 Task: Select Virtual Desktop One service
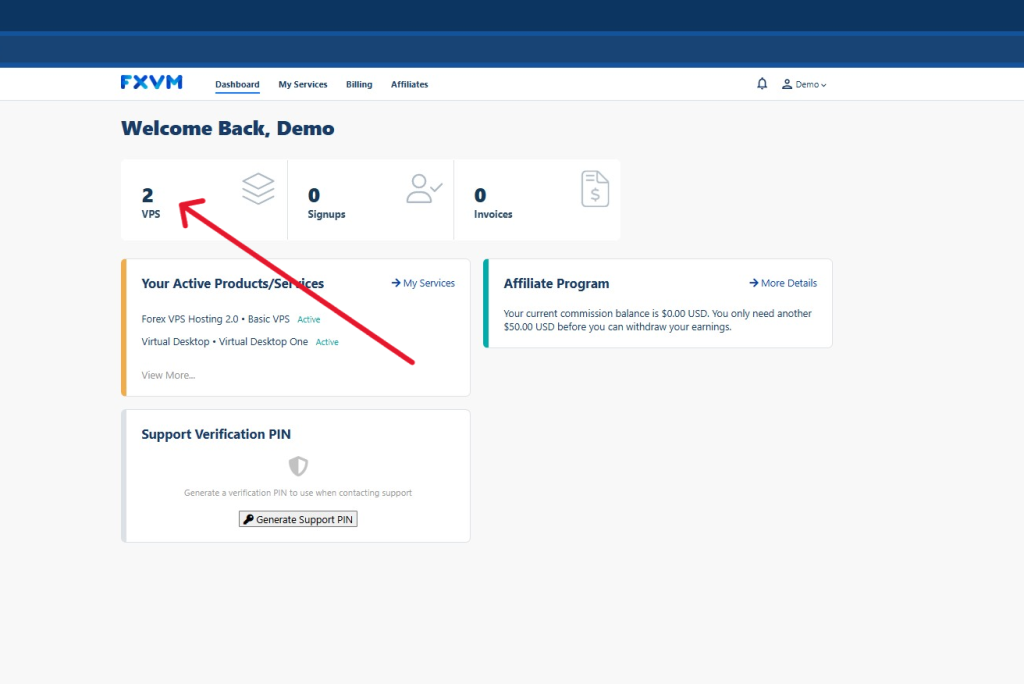click(226, 342)
